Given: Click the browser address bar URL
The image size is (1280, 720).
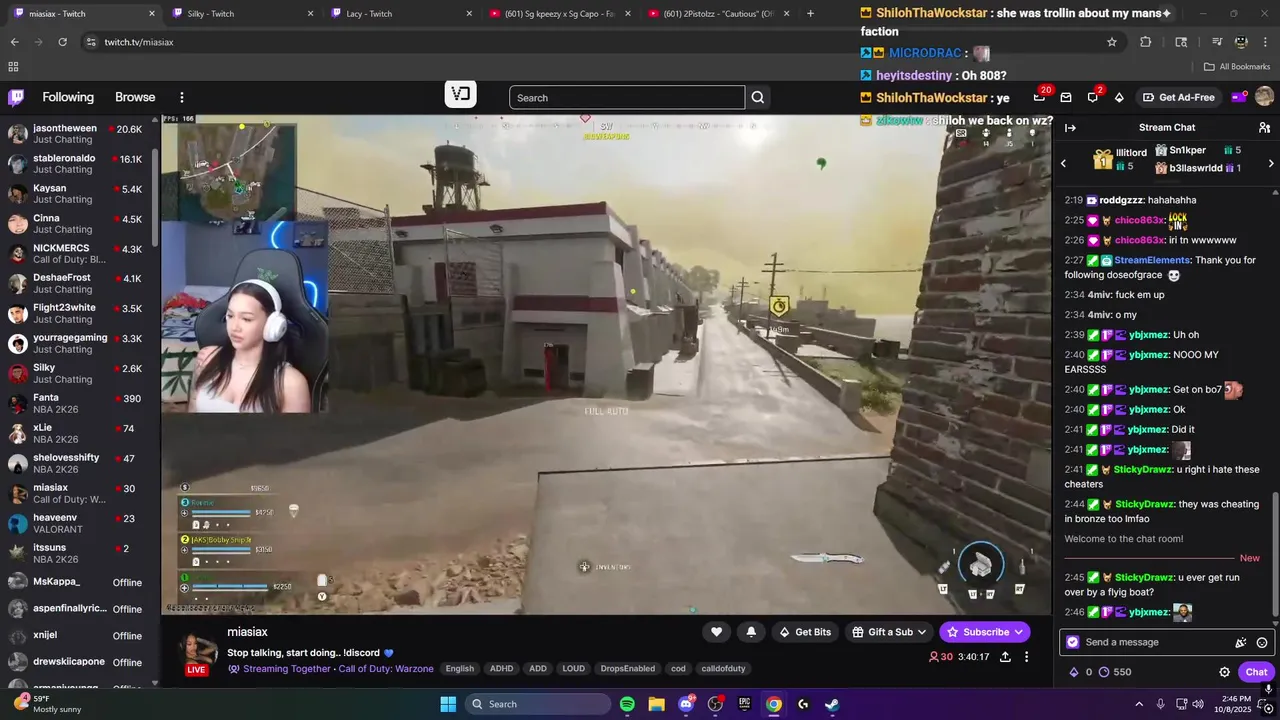Looking at the screenshot, I should 139,42.
